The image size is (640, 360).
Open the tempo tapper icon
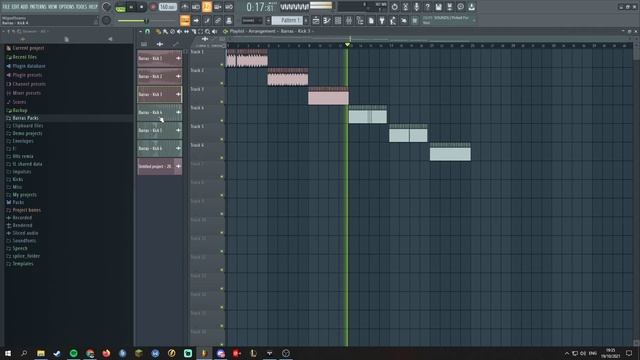pos(393,20)
